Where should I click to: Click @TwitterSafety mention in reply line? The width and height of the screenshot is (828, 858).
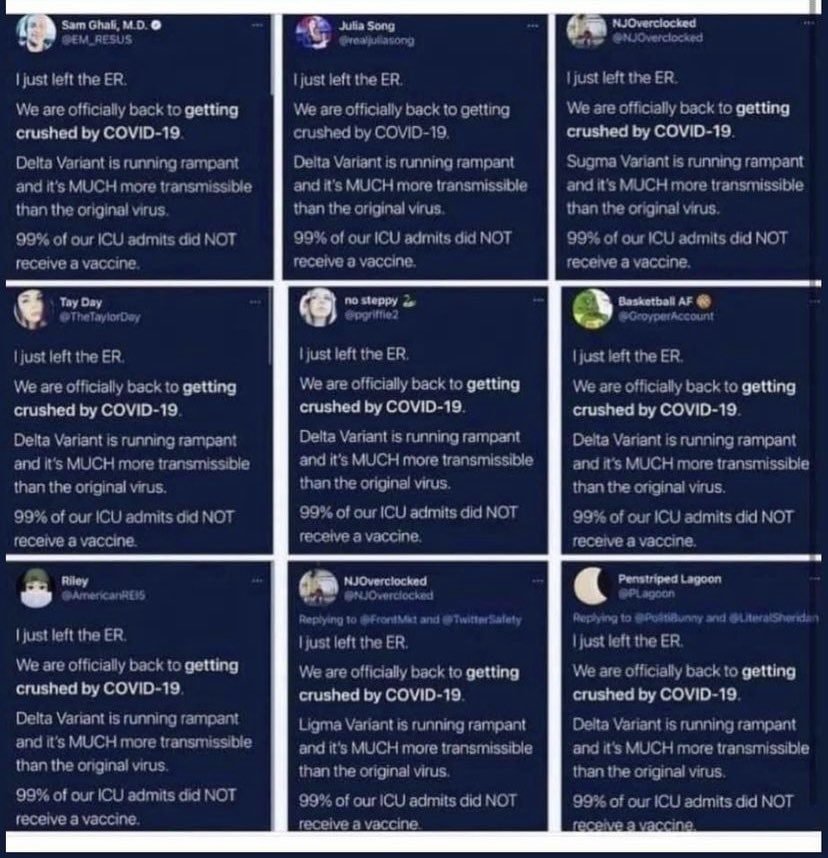pyautogui.click(x=481, y=620)
